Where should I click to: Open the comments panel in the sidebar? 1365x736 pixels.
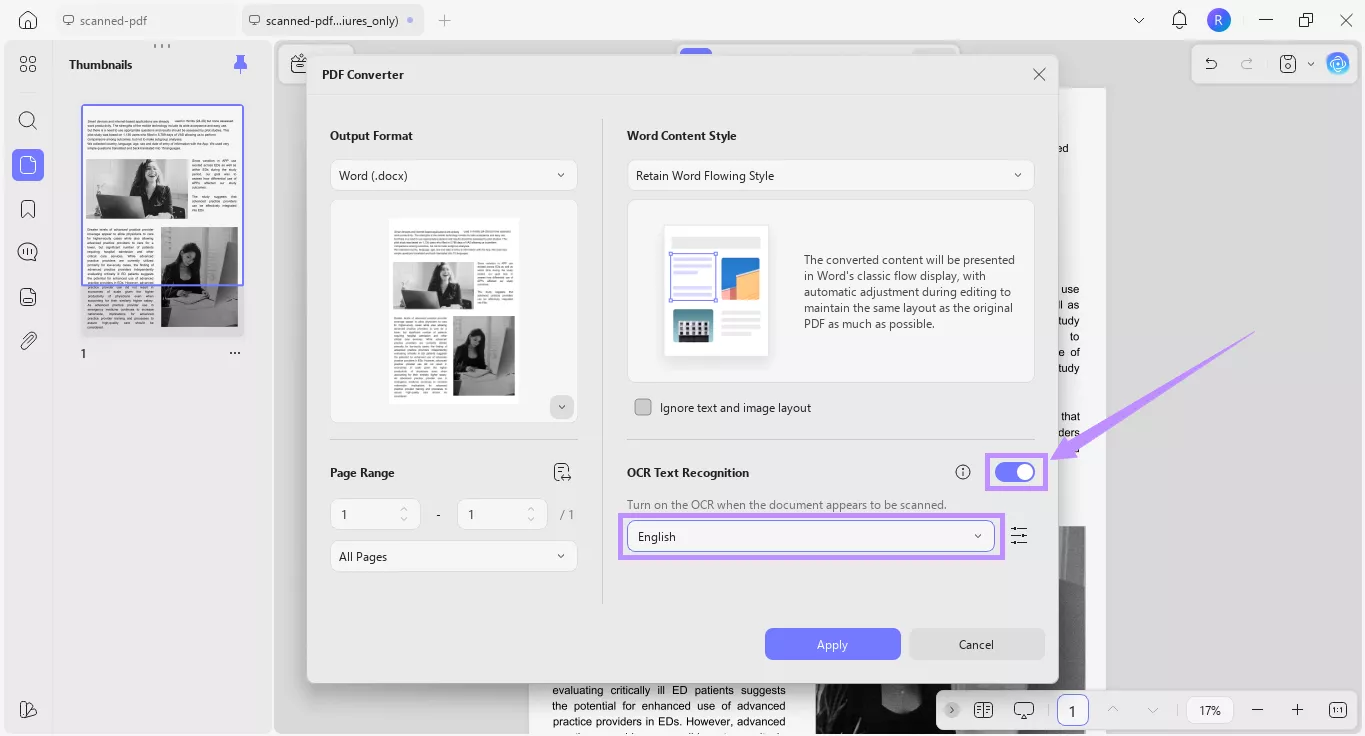pos(27,251)
